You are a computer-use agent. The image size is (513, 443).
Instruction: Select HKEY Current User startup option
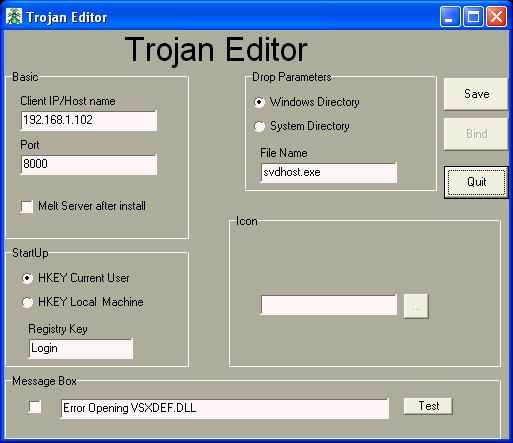[x=27, y=278]
